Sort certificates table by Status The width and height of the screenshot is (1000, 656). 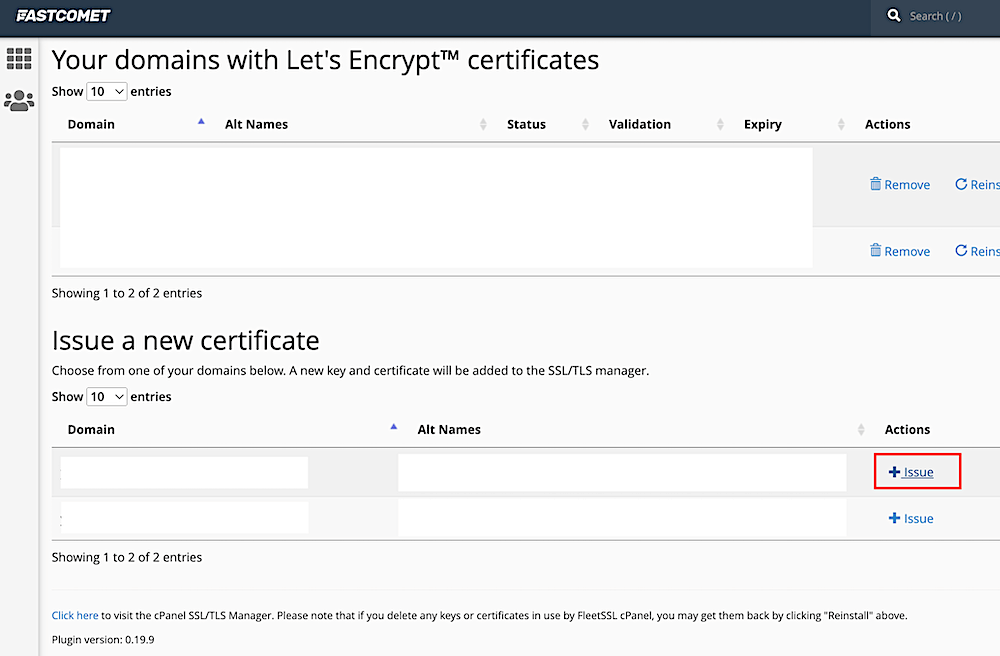pos(526,124)
